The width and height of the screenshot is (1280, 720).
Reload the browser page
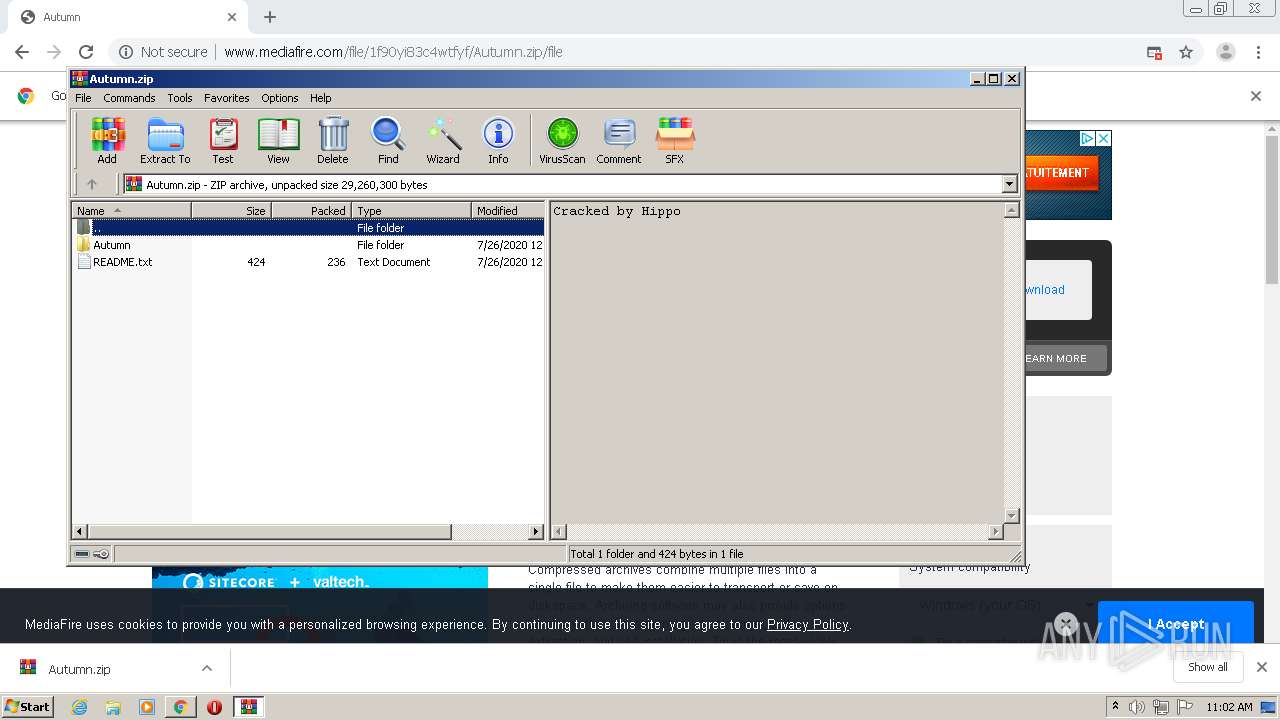pos(86,52)
